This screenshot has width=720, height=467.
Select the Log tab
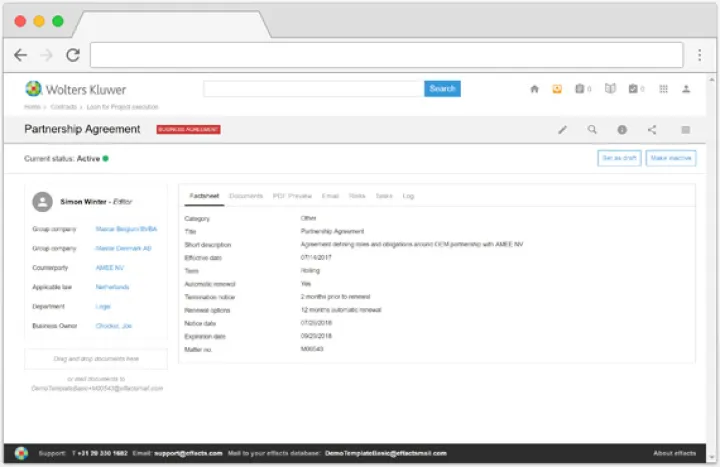click(x=408, y=196)
